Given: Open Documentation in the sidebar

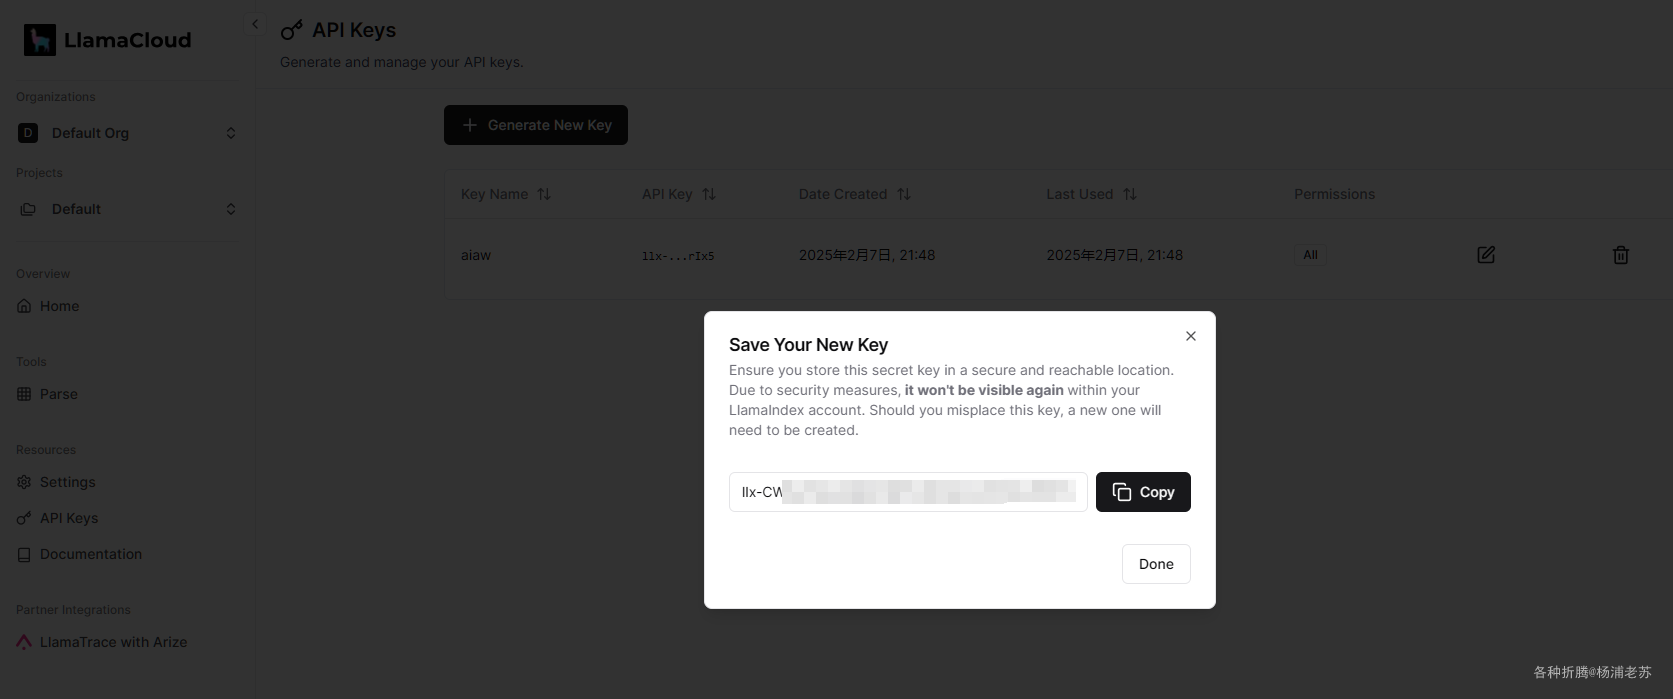Looking at the screenshot, I should point(90,554).
